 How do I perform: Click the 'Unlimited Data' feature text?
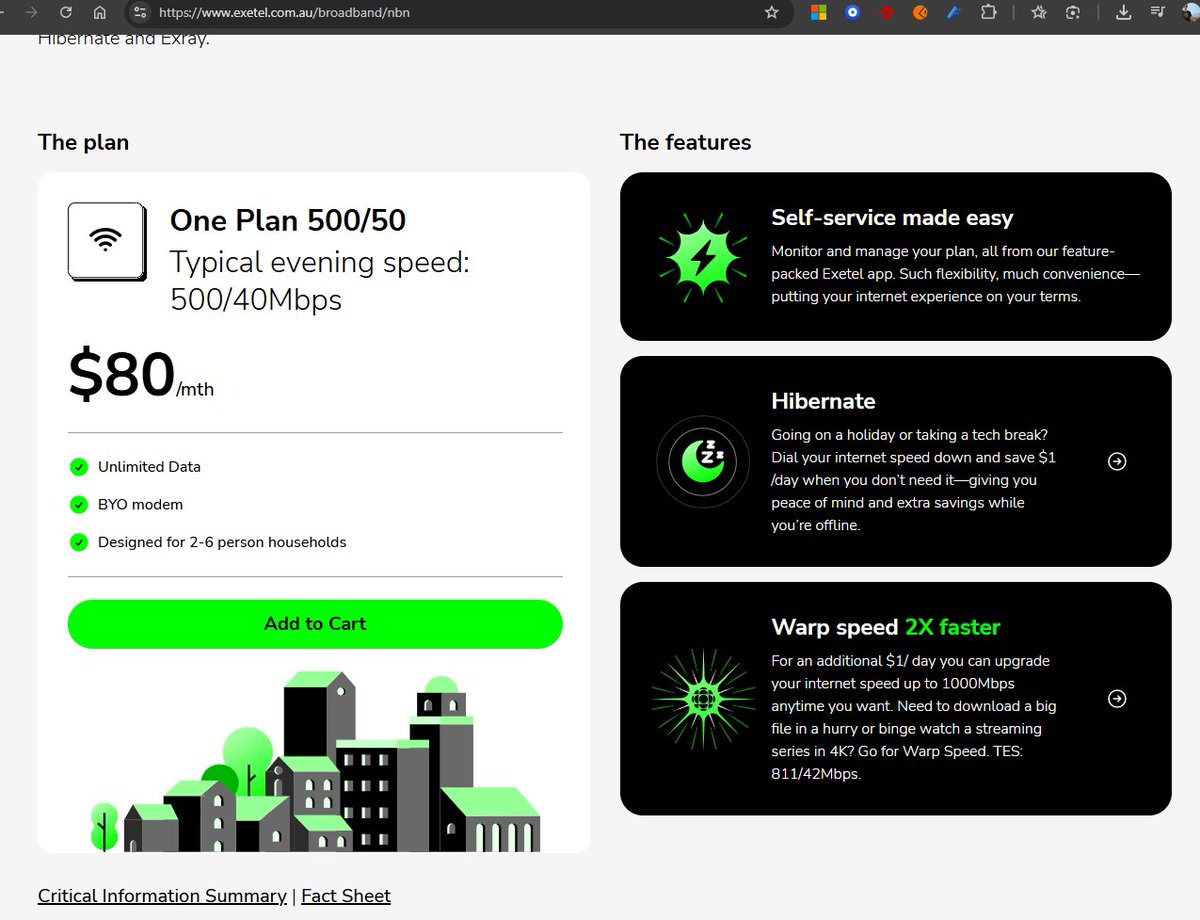click(x=149, y=467)
